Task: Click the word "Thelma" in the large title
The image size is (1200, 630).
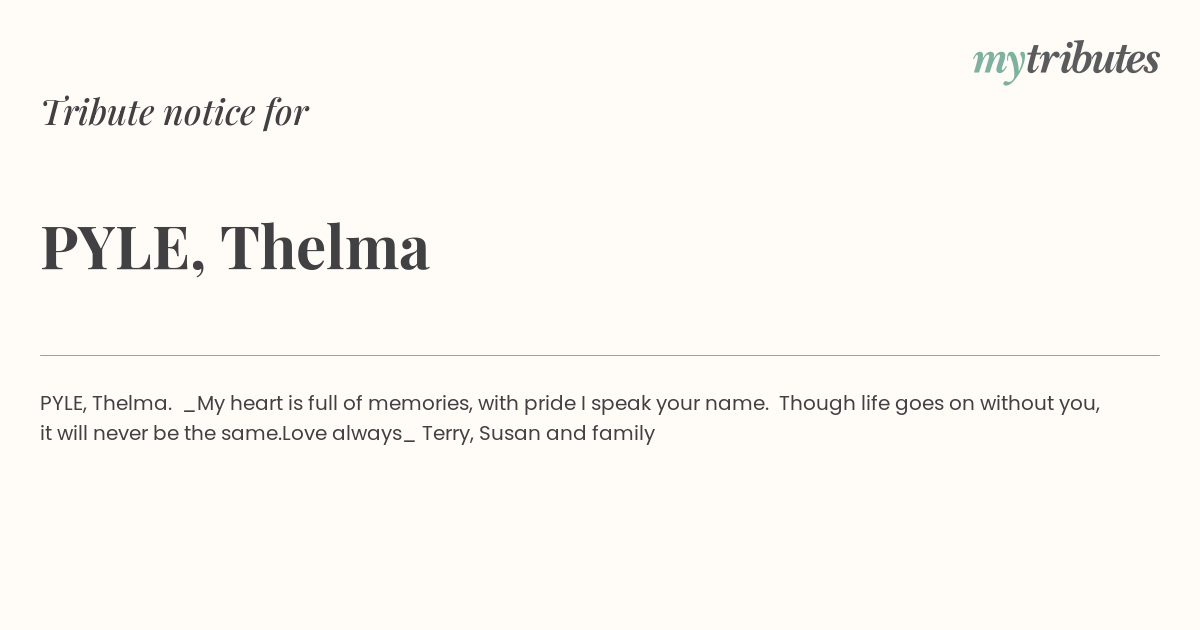Action: pyautogui.click(x=325, y=247)
